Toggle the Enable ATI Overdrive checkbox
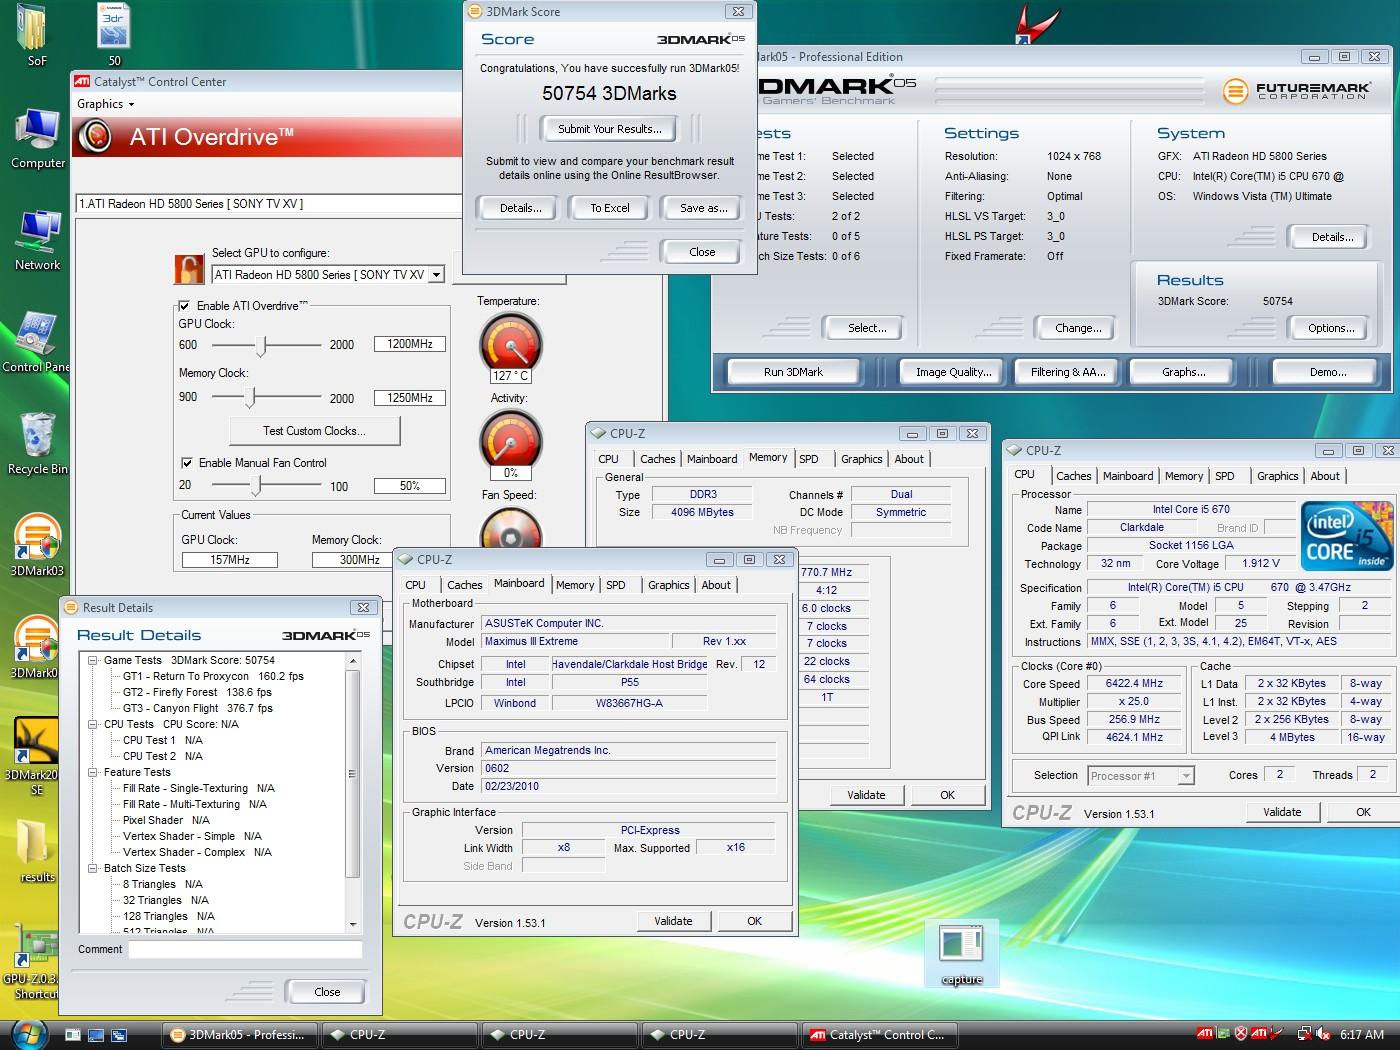The height and width of the screenshot is (1050, 1400). tap(184, 306)
